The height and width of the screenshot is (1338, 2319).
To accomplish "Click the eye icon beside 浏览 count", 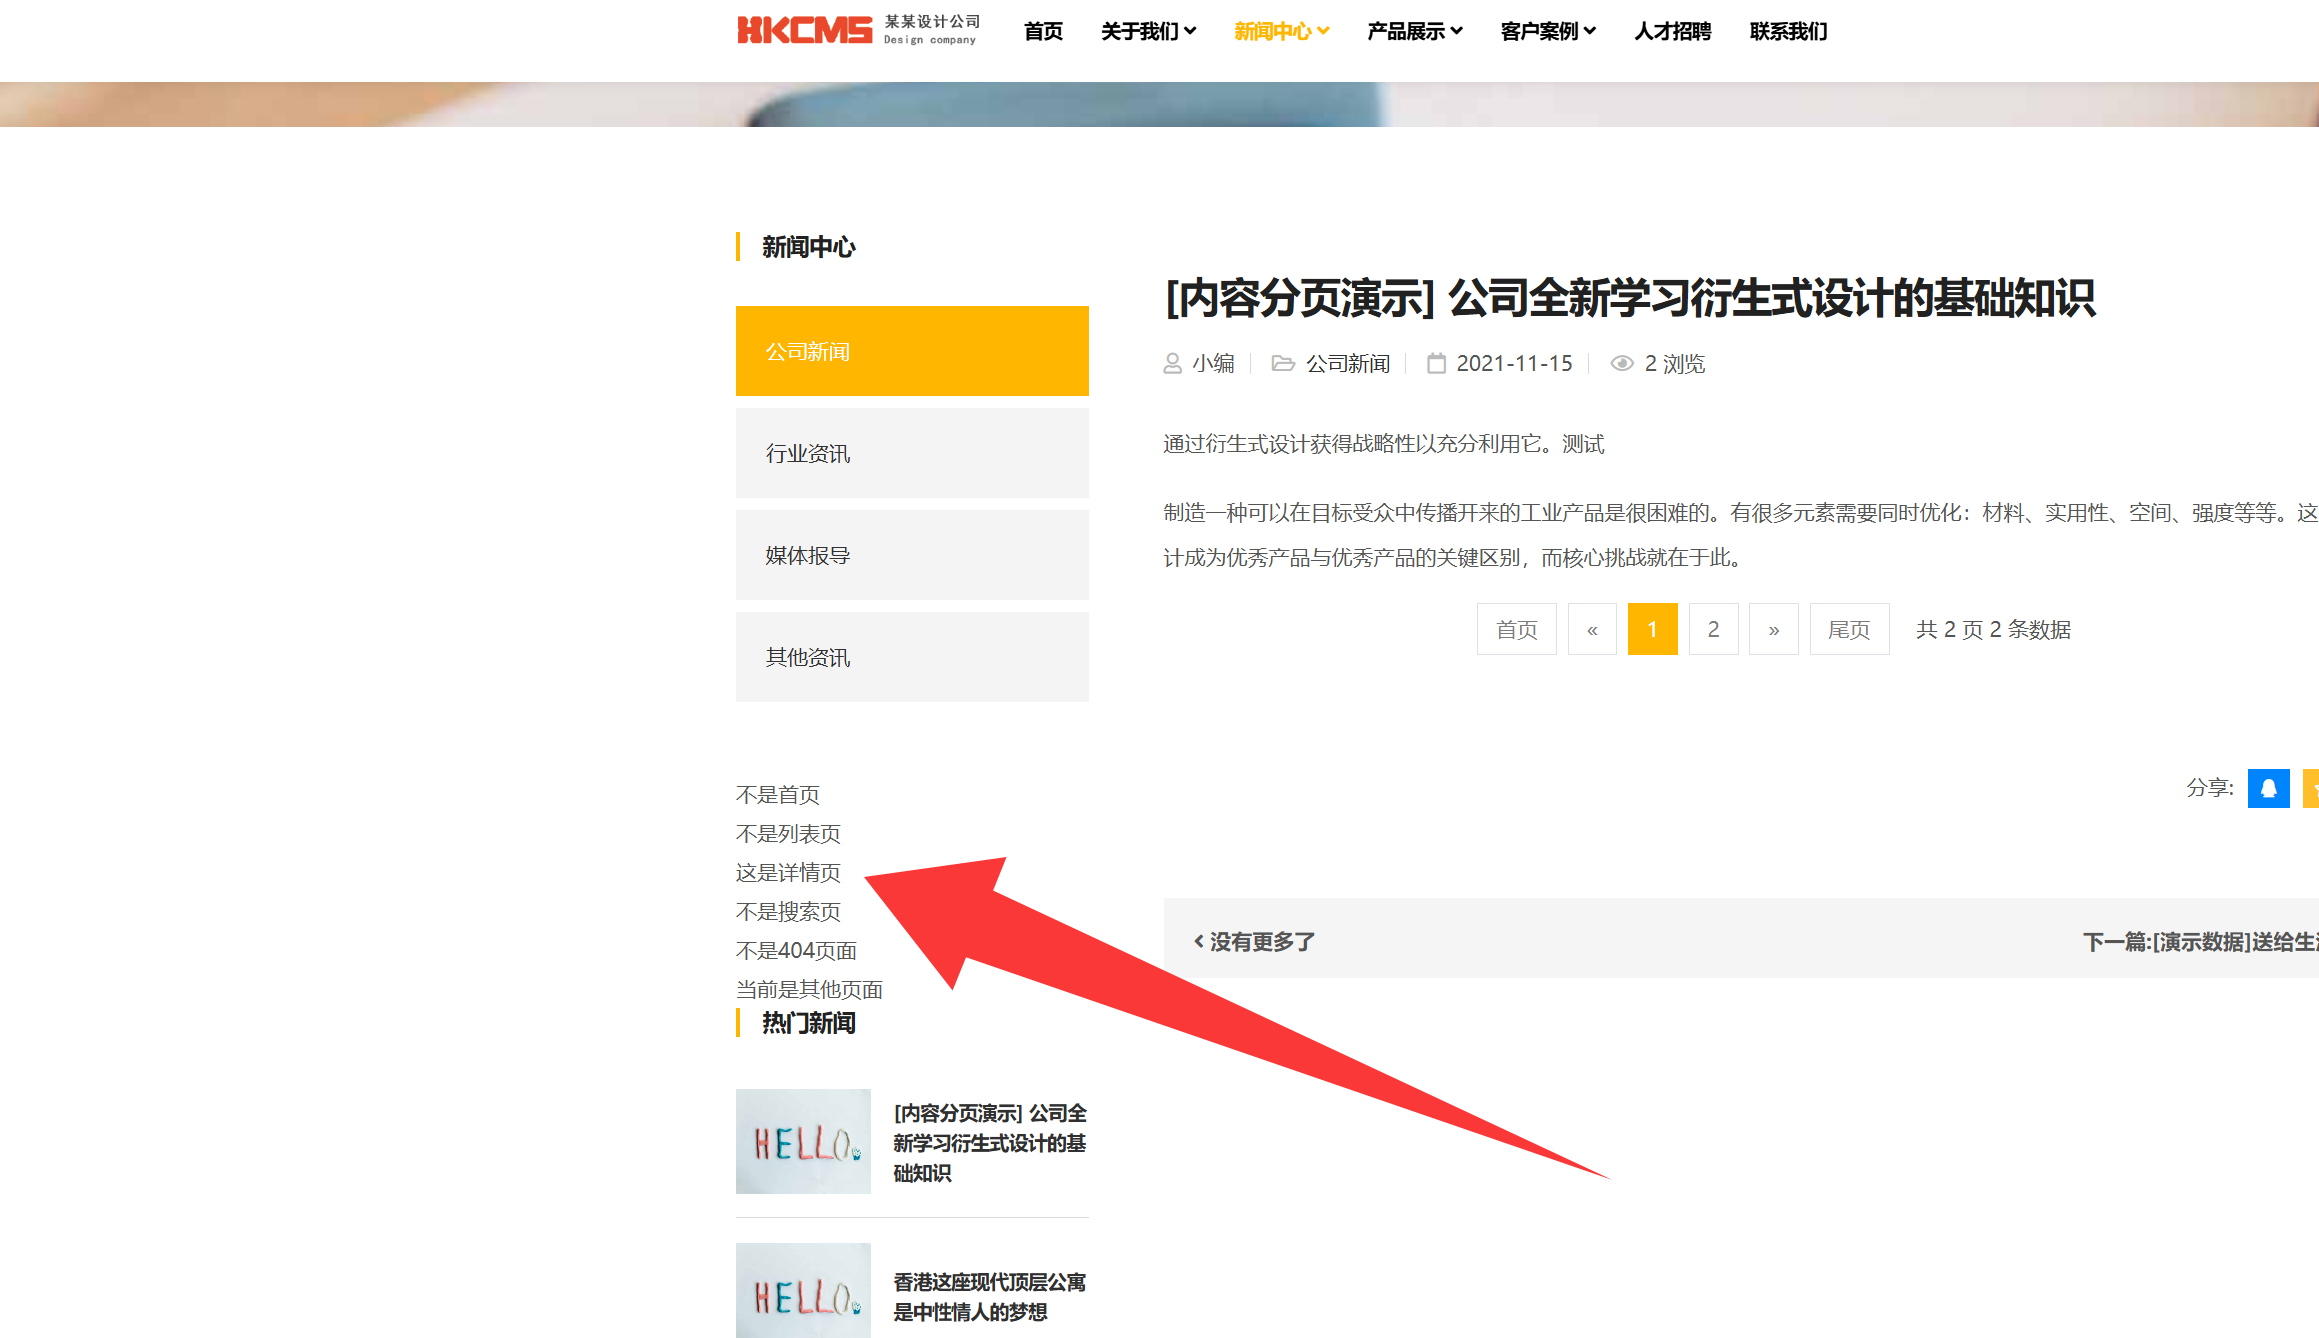I will [1621, 364].
